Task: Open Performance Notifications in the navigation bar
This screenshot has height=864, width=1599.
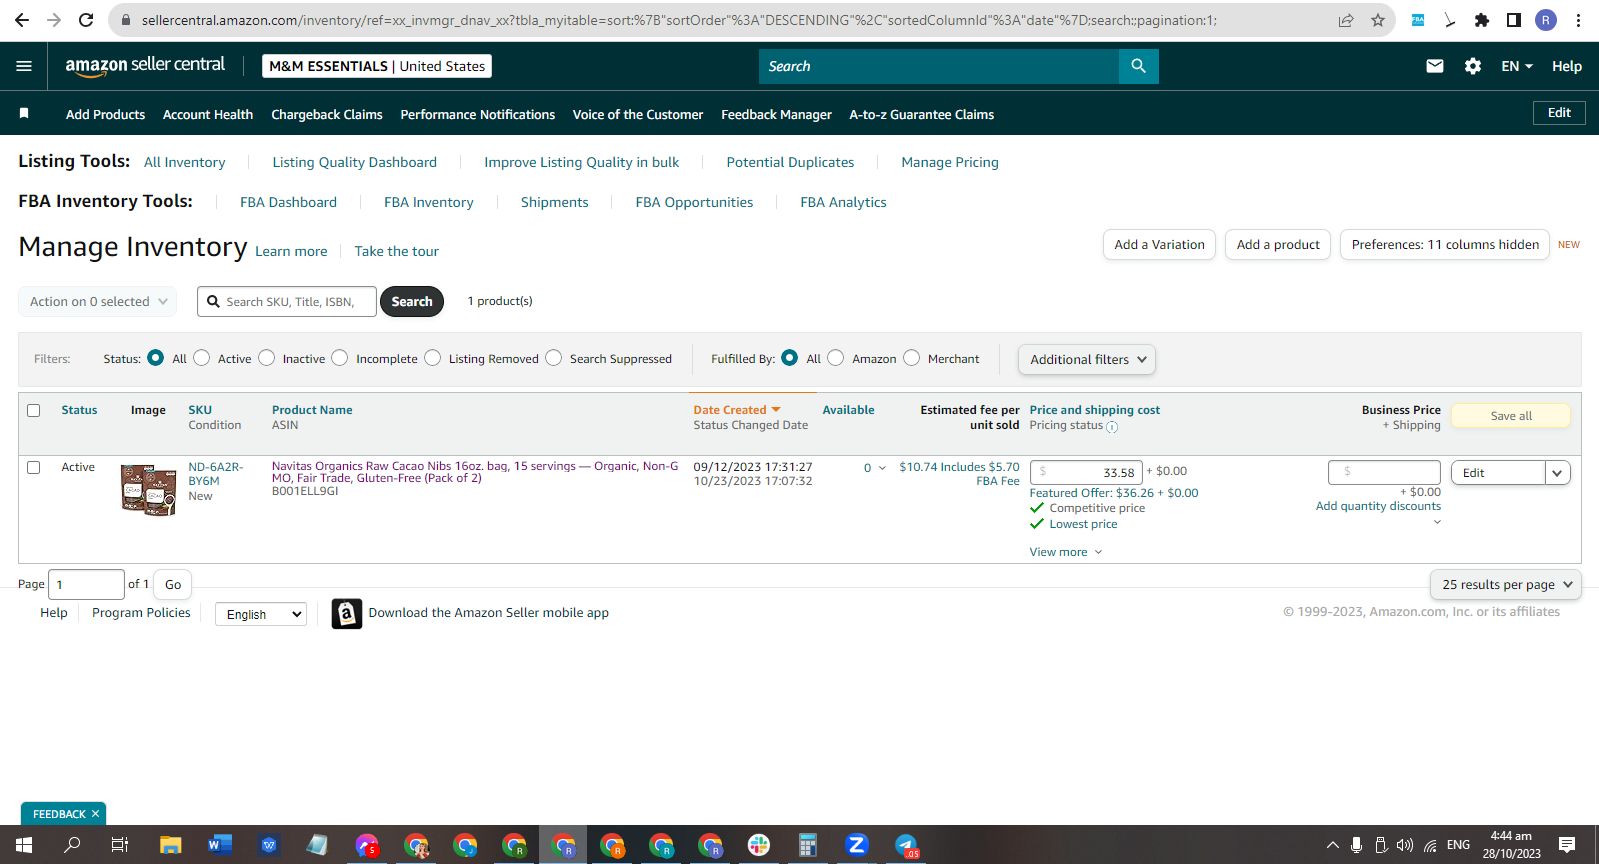Action: [x=478, y=114]
